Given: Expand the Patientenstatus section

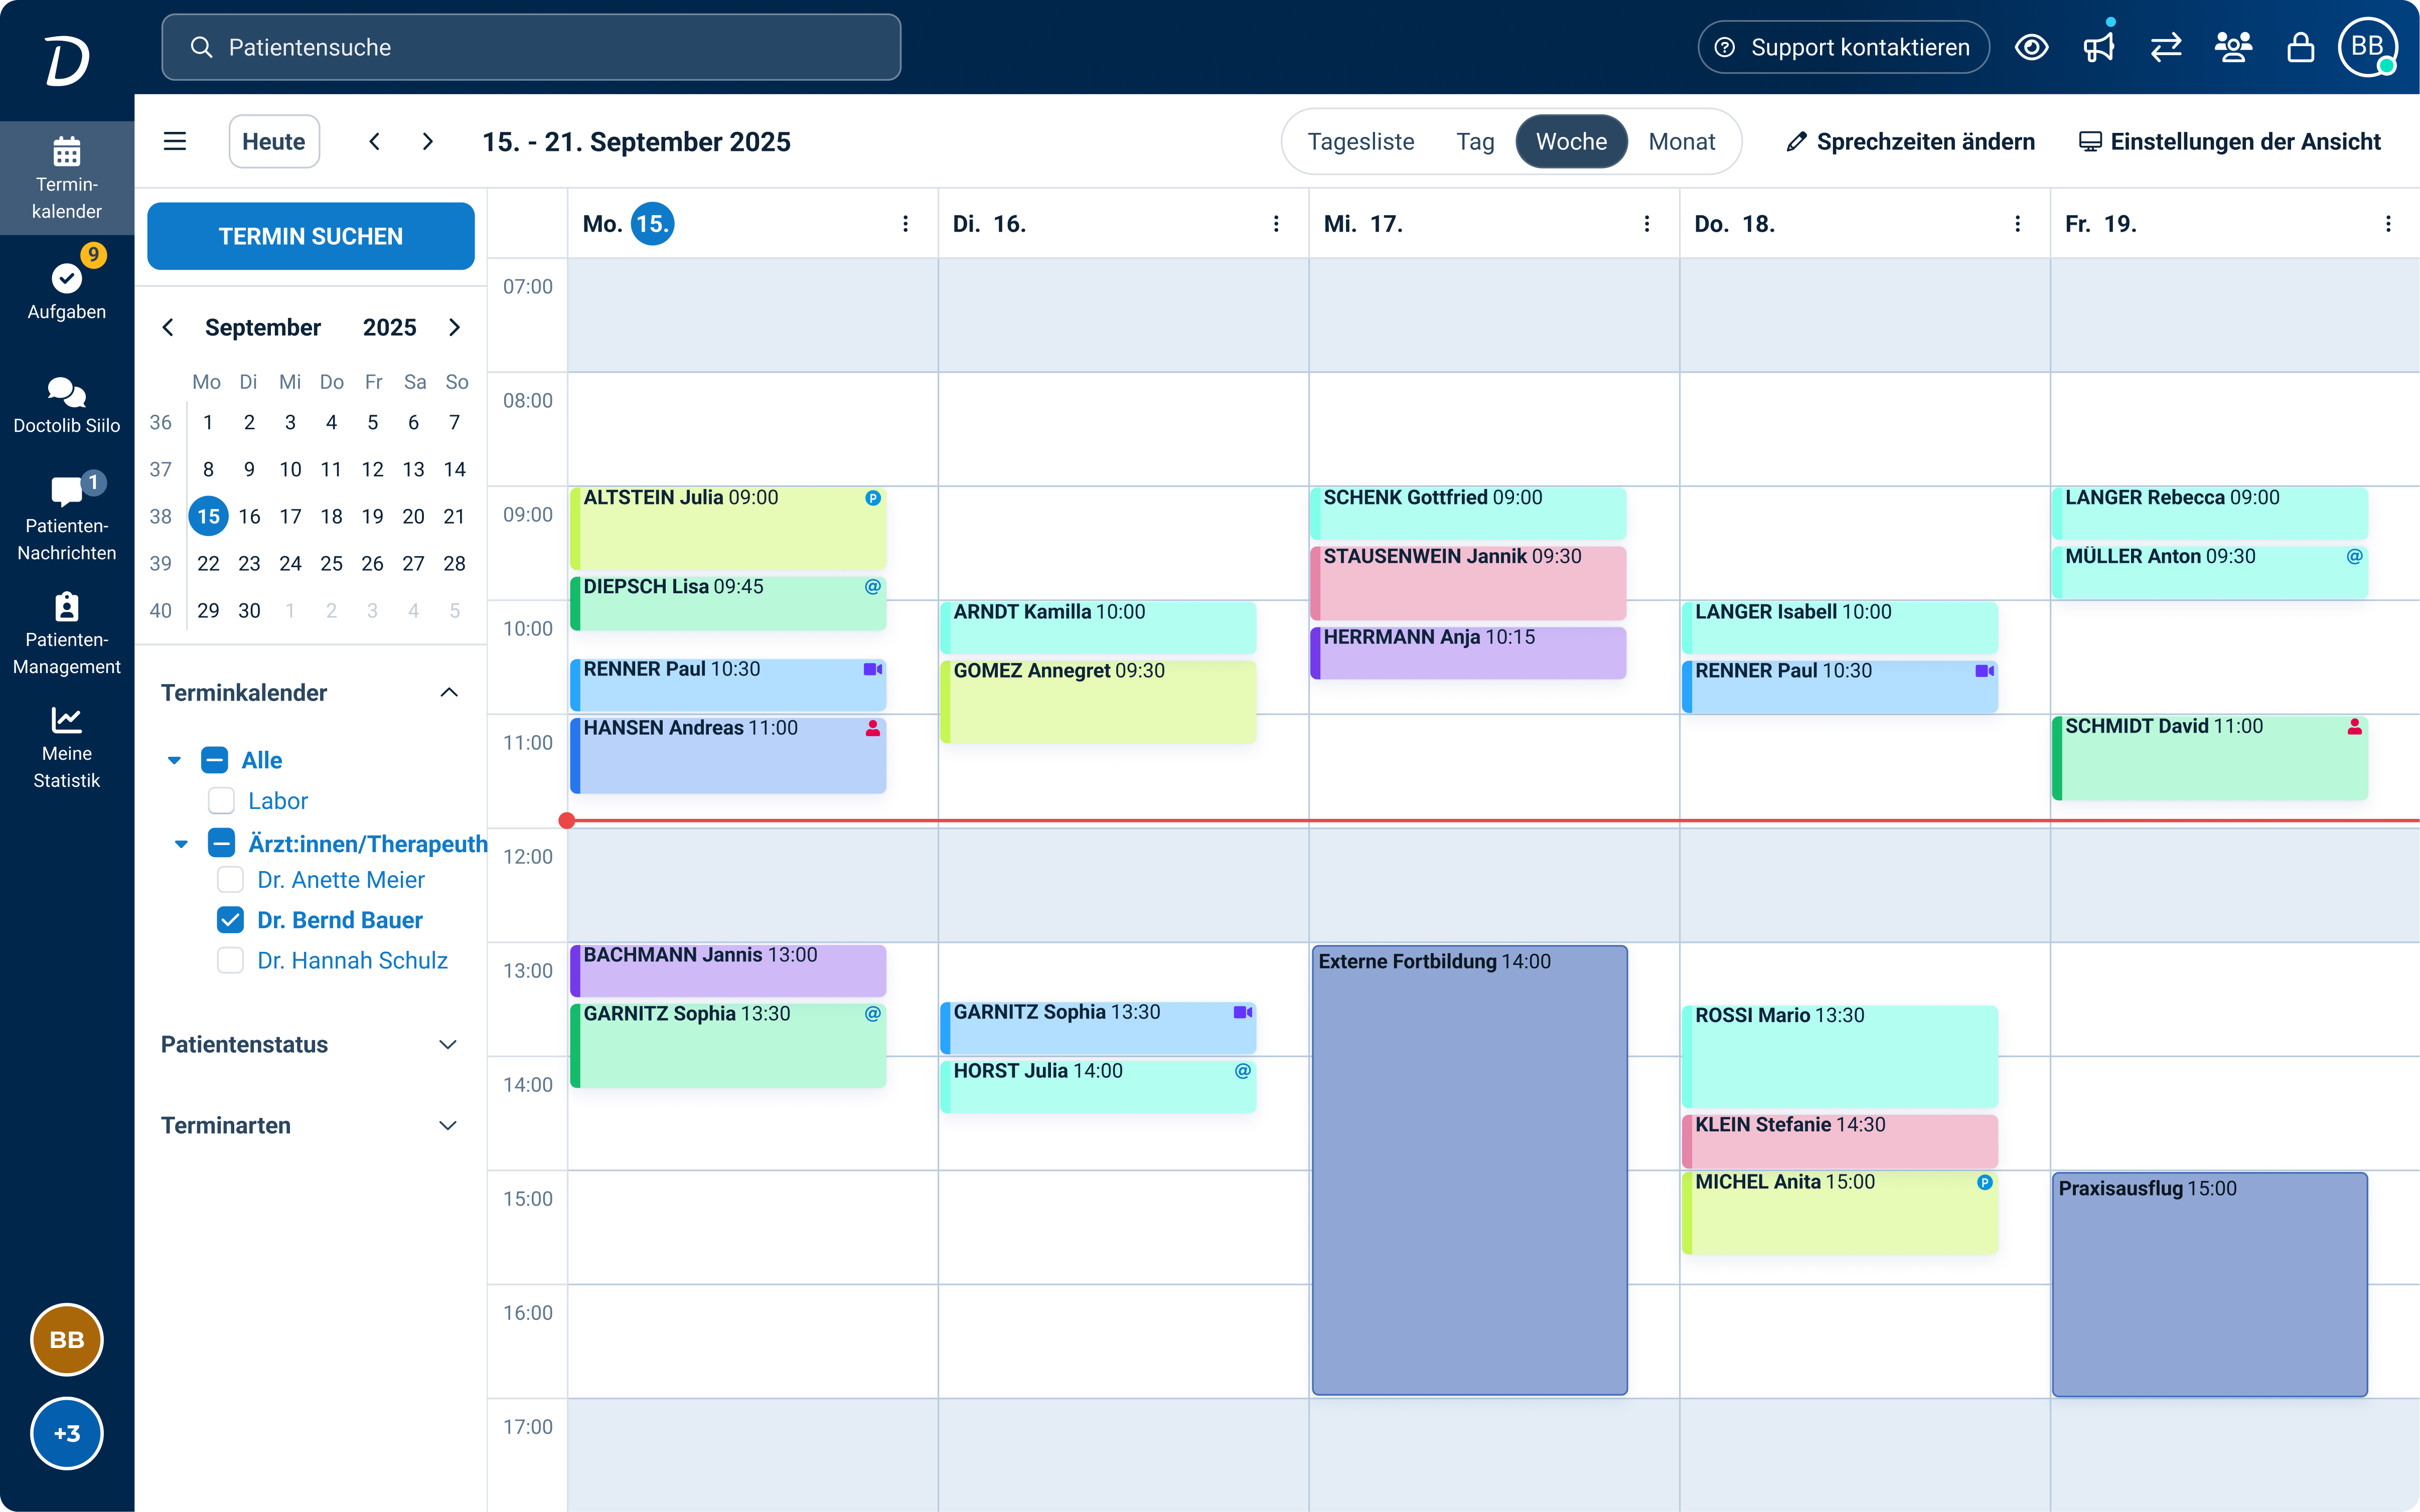Looking at the screenshot, I should [448, 1045].
